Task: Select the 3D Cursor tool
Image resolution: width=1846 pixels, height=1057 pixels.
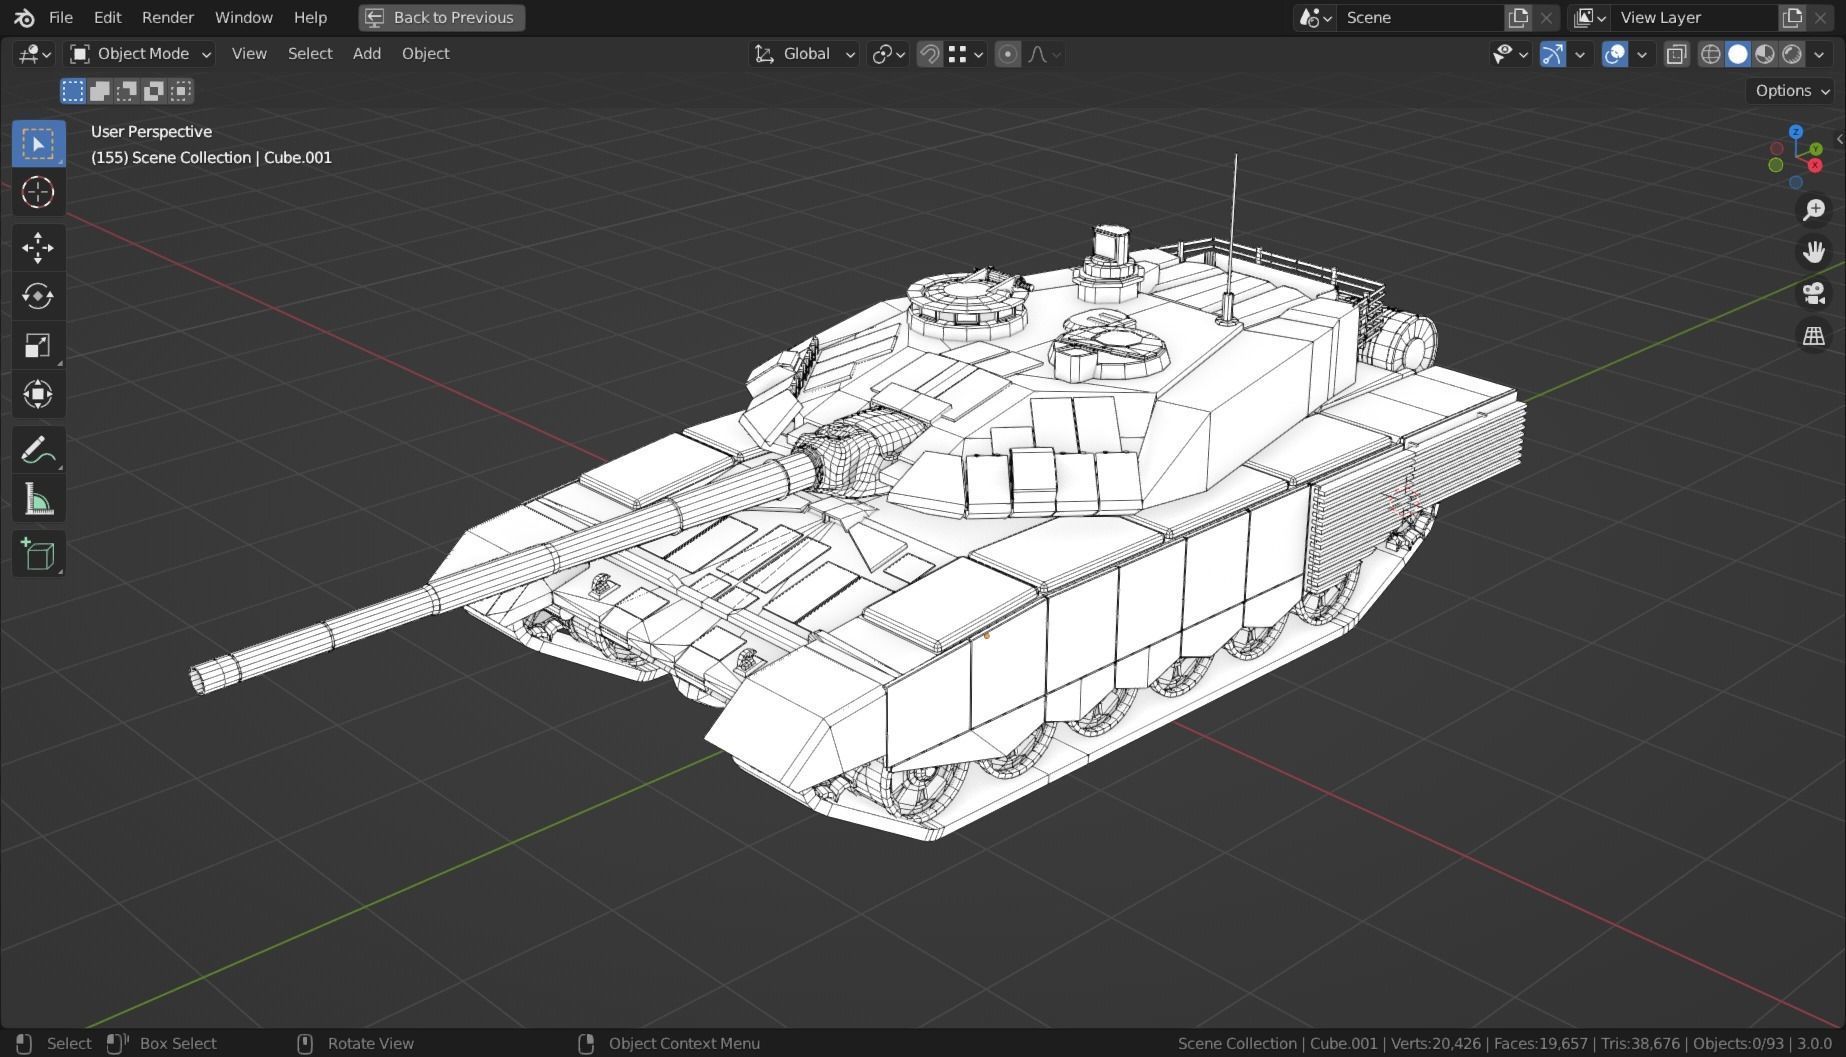Action: (x=38, y=192)
